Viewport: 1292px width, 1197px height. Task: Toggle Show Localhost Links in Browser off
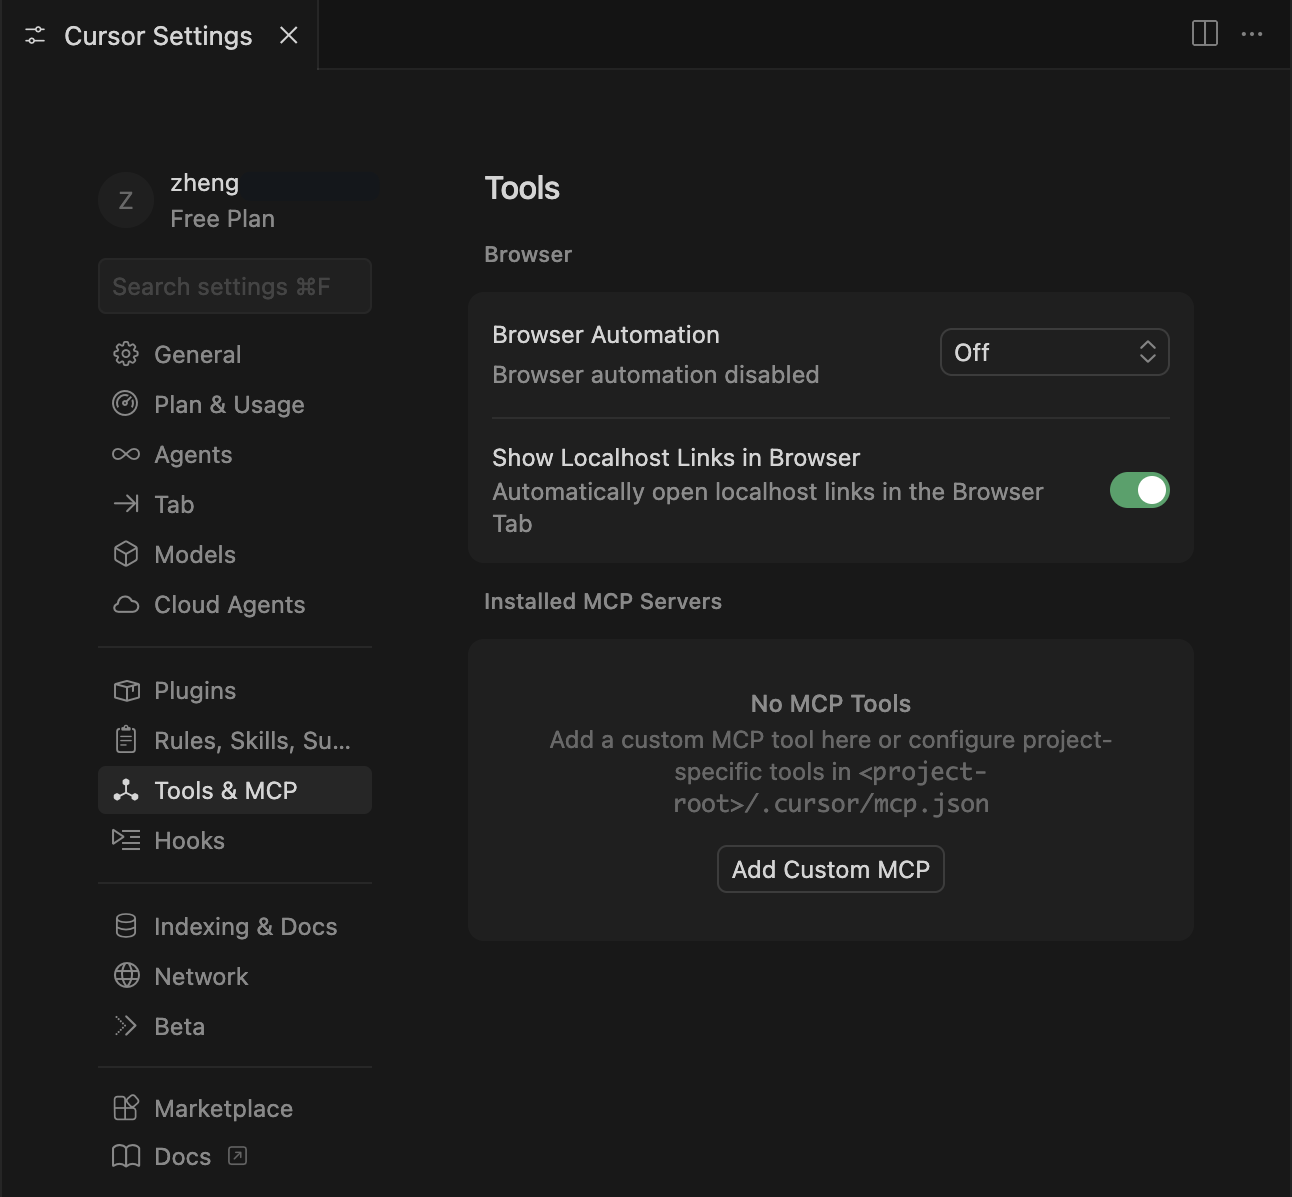pyautogui.click(x=1140, y=490)
